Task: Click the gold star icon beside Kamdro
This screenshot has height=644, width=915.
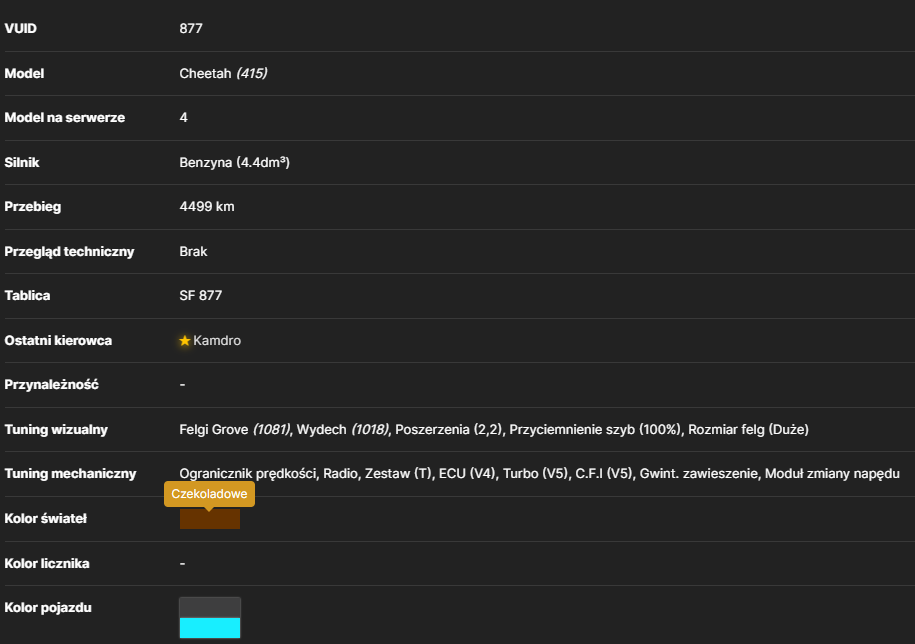Action: 184,341
